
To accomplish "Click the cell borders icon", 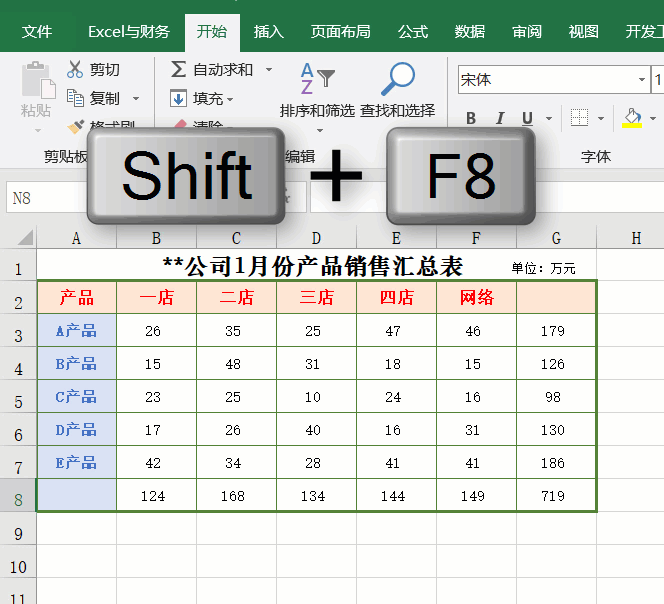I will click(x=579, y=119).
